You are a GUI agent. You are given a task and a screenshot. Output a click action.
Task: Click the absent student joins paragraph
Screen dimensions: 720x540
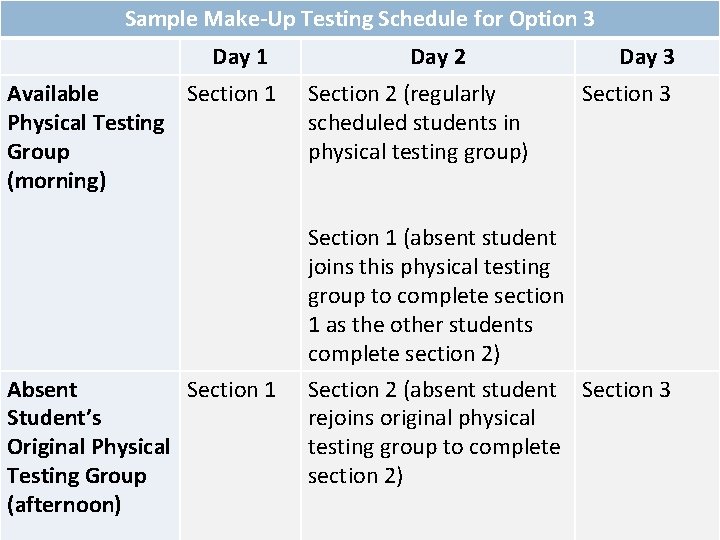pos(435,296)
